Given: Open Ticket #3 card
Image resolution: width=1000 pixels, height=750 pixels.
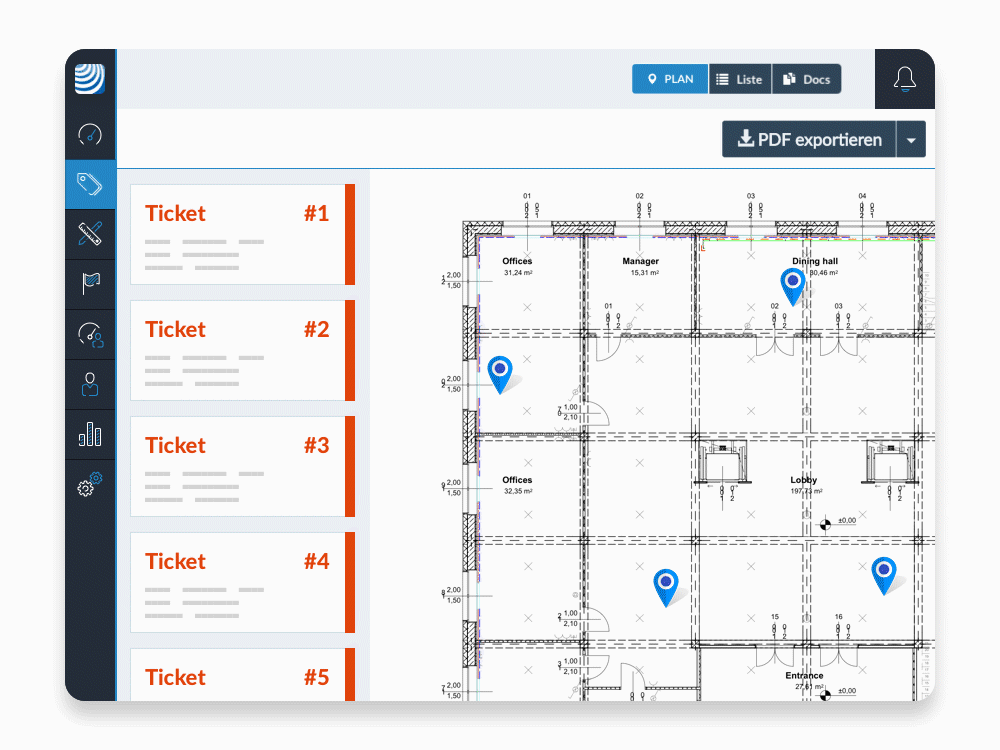Looking at the screenshot, I should [x=238, y=466].
